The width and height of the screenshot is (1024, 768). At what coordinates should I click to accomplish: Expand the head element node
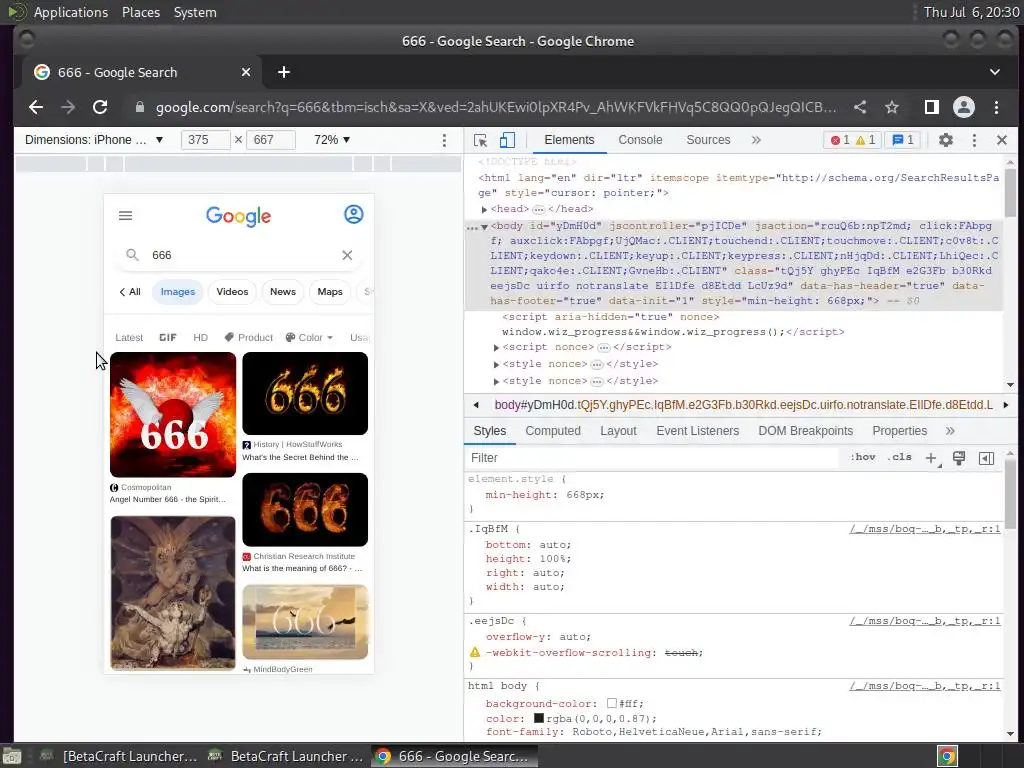click(485, 210)
